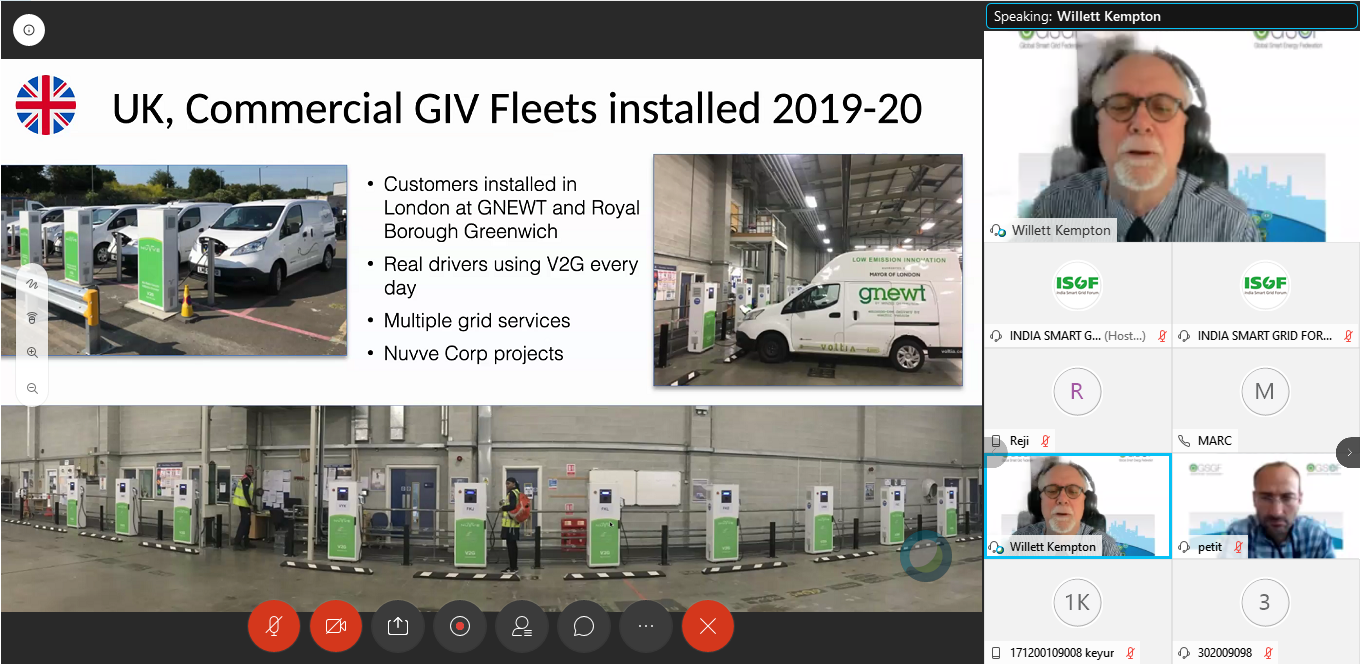Click mobile device icon beside 171200109008 keyur
The image size is (1360, 664).
coord(996,653)
